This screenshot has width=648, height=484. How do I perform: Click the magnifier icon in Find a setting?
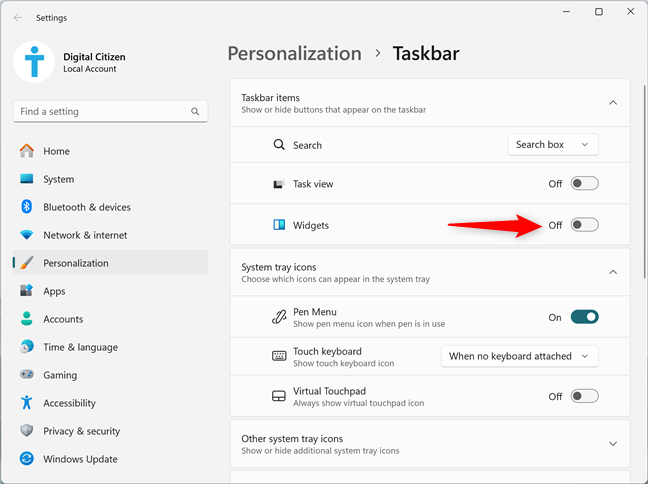[x=195, y=111]
